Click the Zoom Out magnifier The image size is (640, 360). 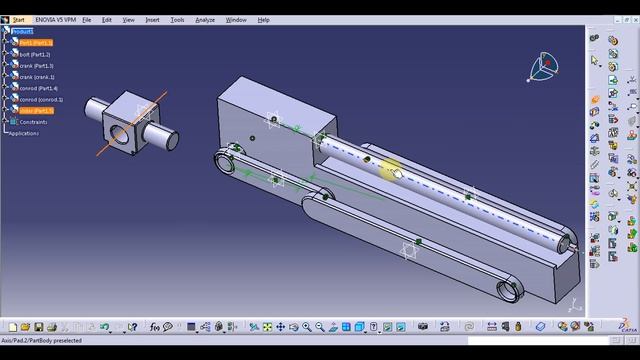[320, 327]
